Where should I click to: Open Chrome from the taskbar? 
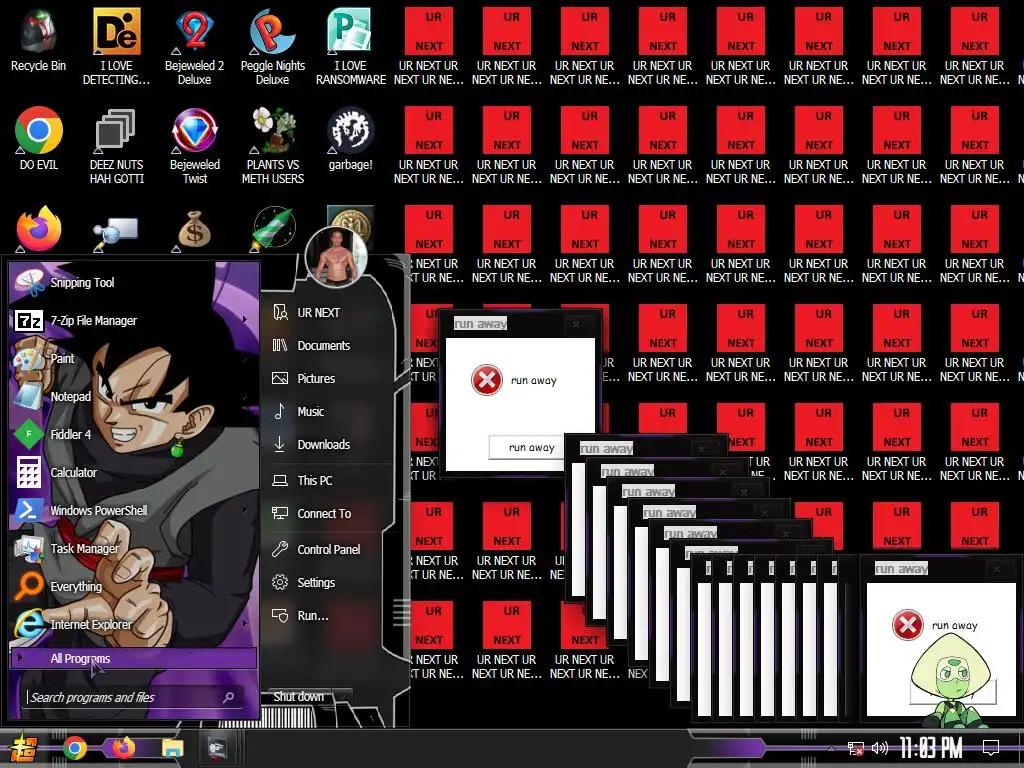[75, 748]
